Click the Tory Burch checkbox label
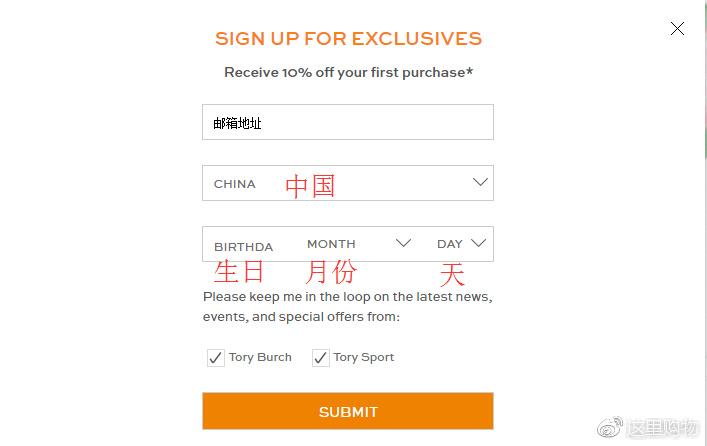Image resolution: width=707 pixels, height=446 pixels. point(260,357)
